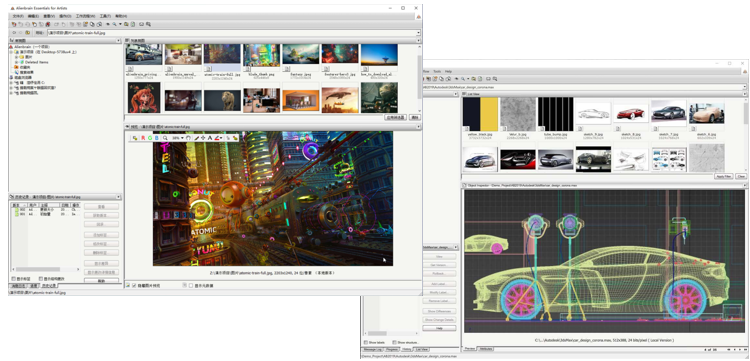Image resolution: width=750 pixels, height=361 pixels.
Task: Click the first main toolbar icon in front window
Action: 13,24
